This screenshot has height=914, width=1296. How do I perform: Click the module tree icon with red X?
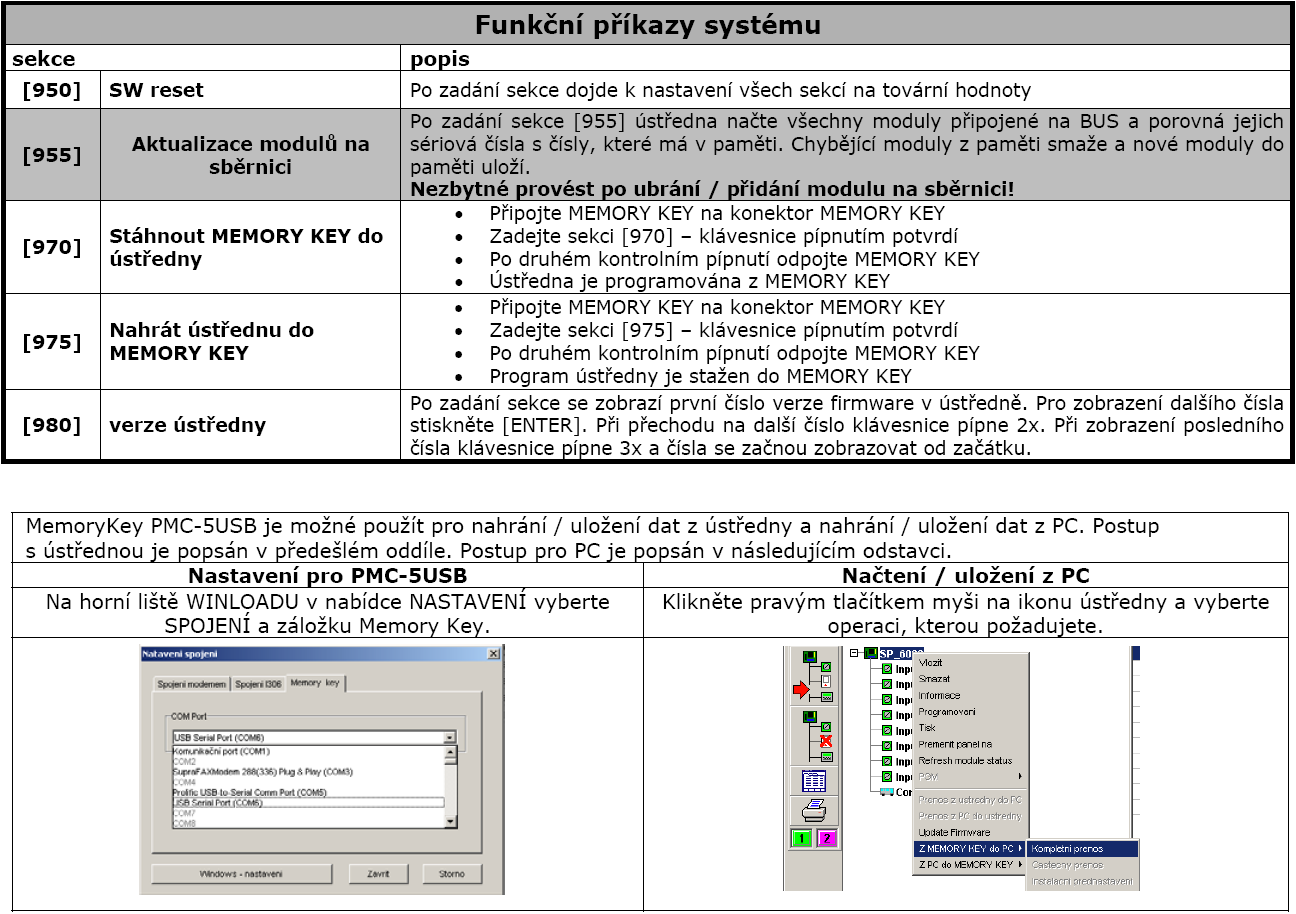pyautogui.click(x=814, y=736)
